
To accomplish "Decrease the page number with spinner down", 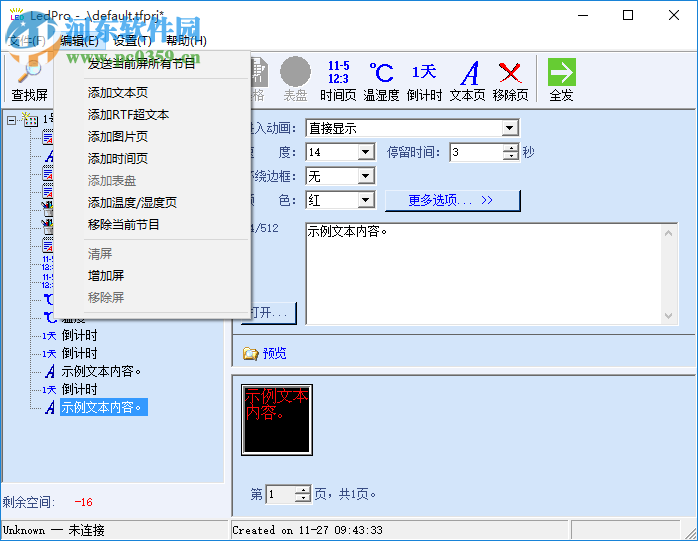I will pos(303,499).
